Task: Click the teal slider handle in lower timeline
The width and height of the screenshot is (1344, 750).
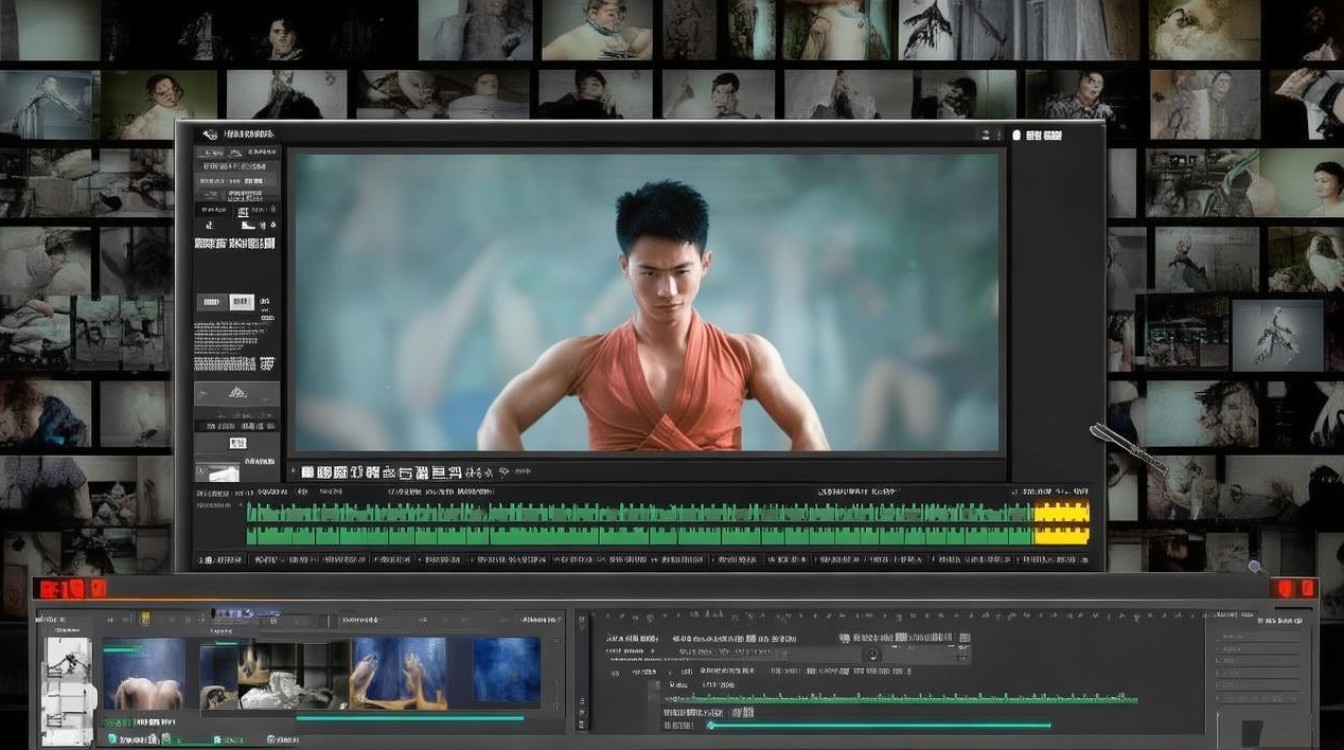Action: click(x=712, y=725)
